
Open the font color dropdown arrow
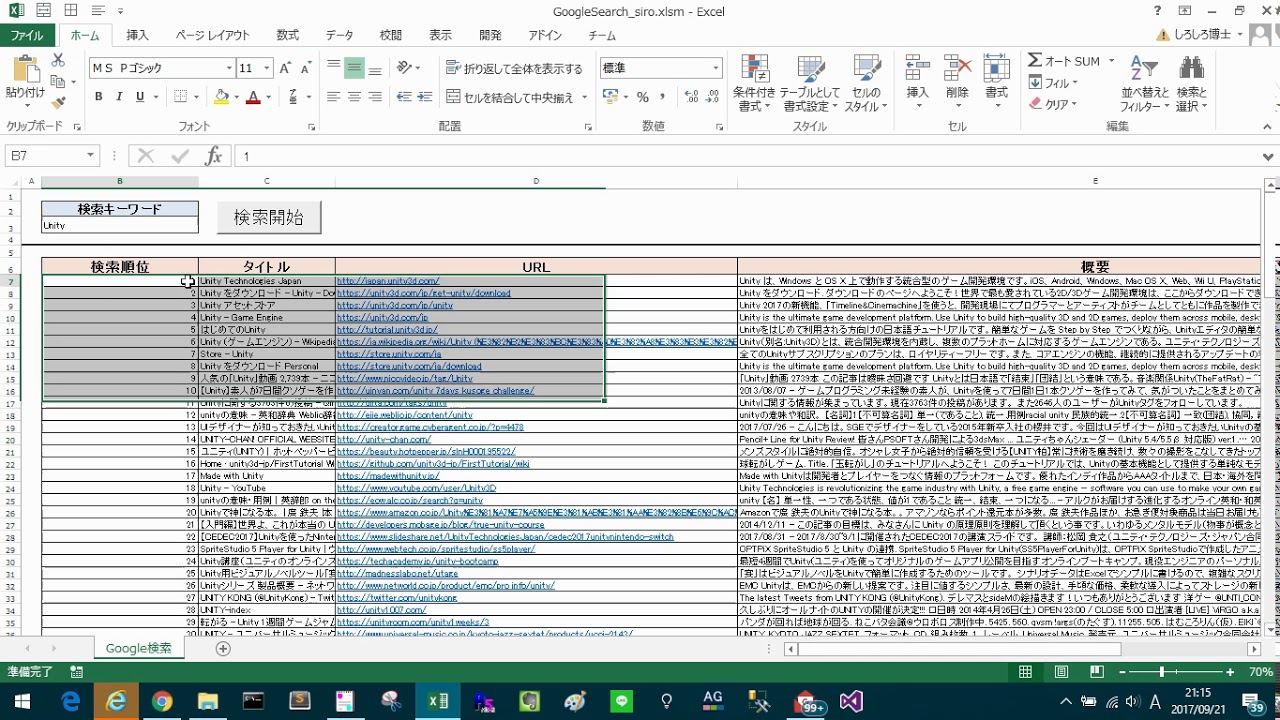click(x=268, y=97)
